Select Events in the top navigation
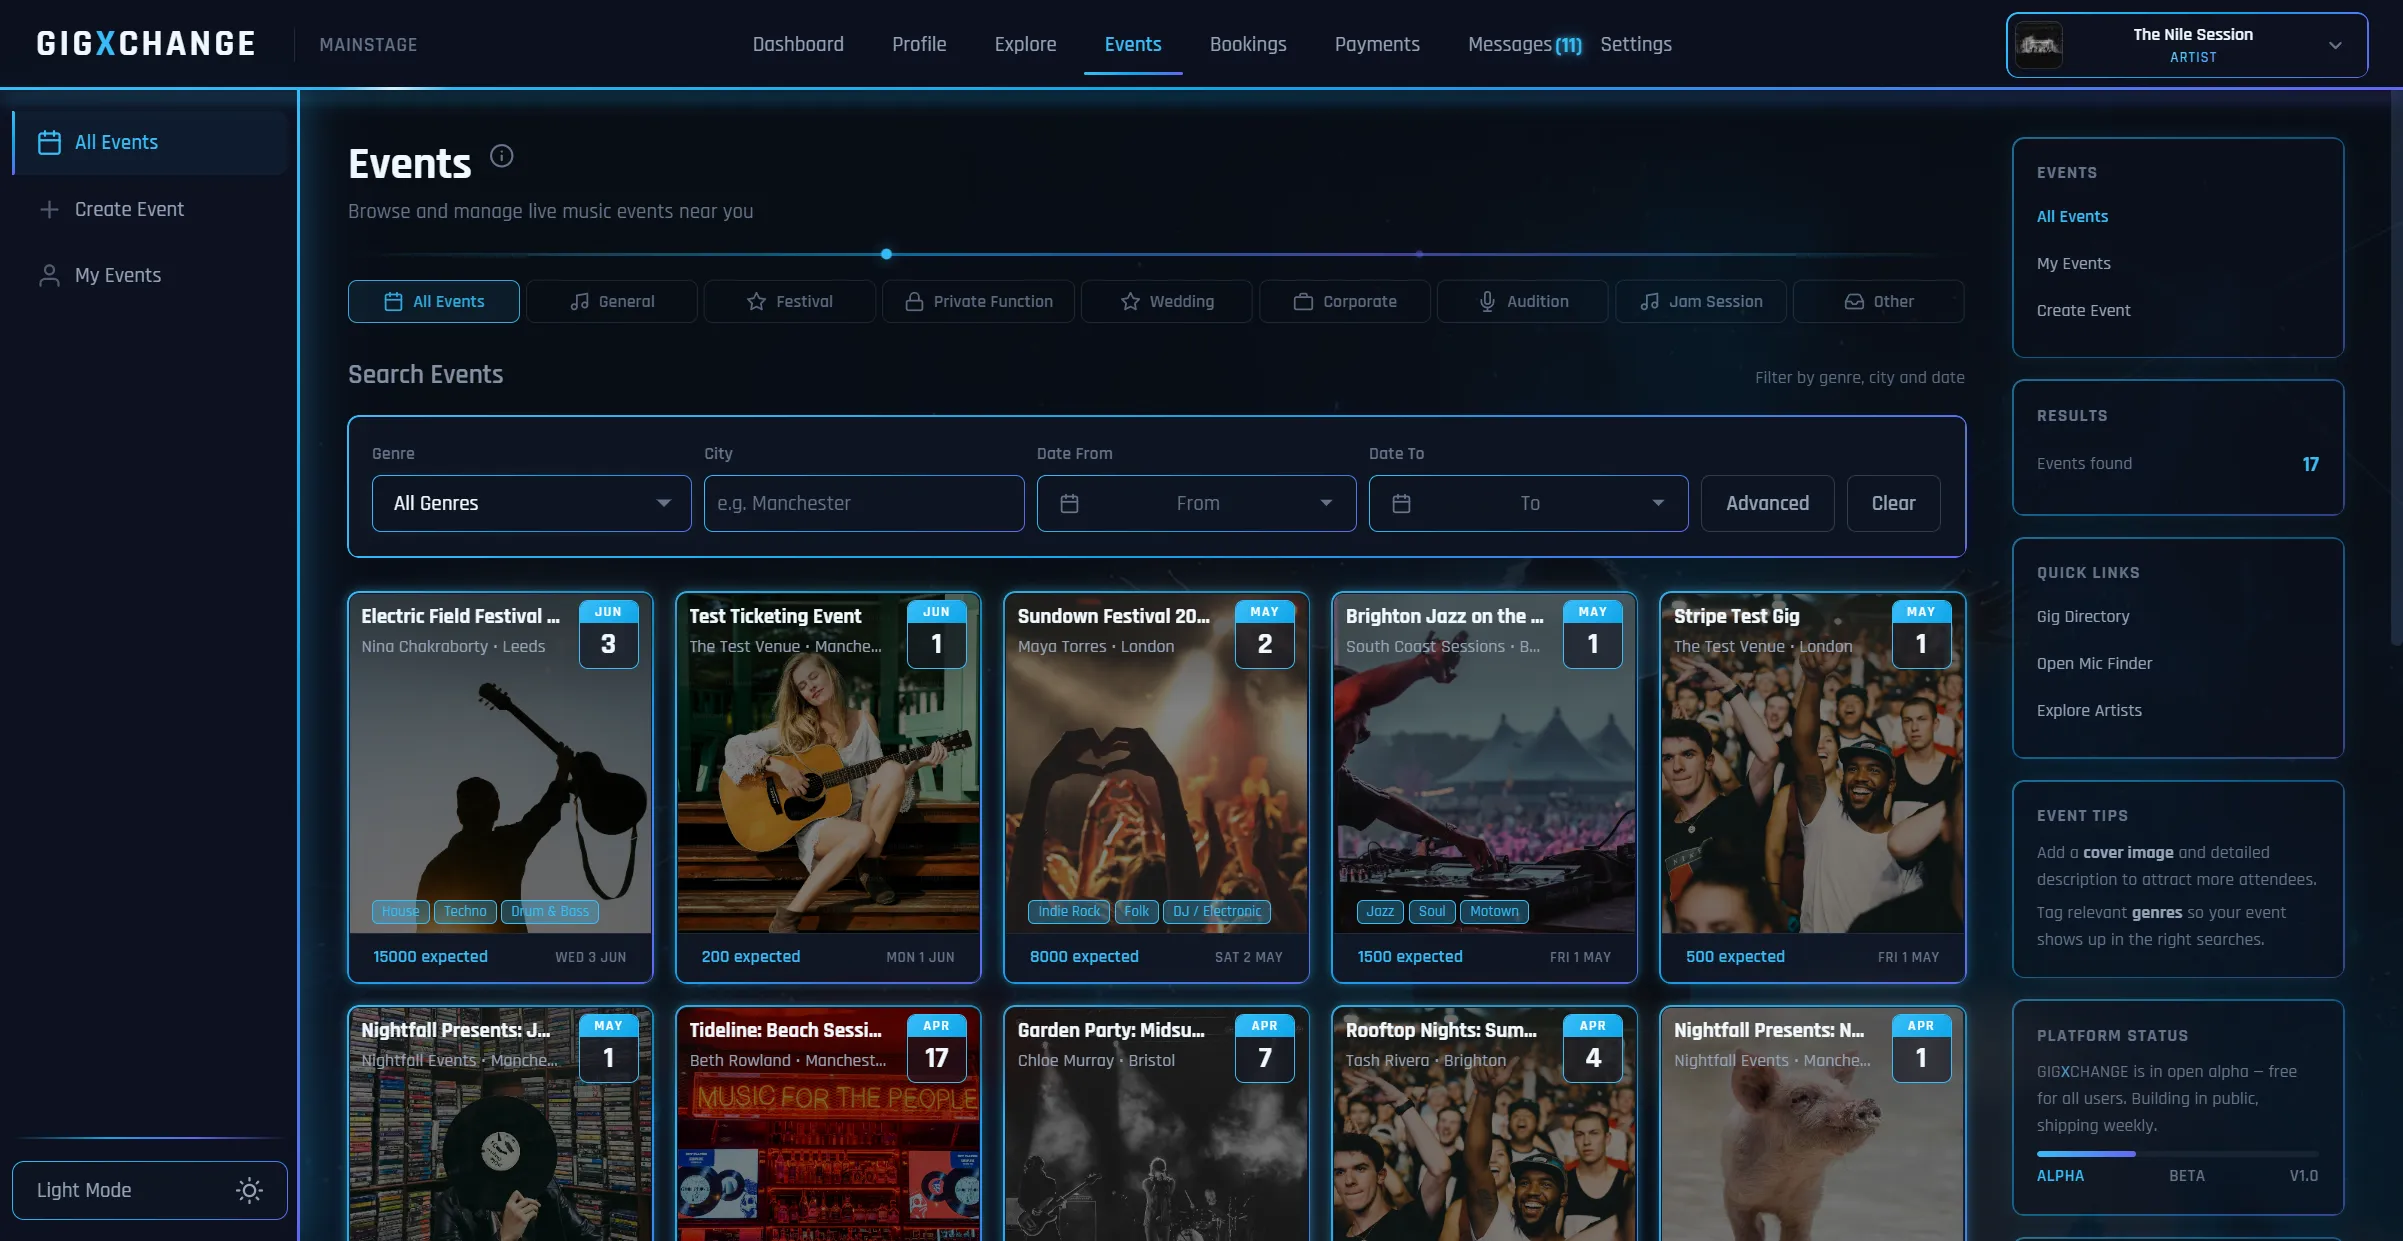 1133,44
